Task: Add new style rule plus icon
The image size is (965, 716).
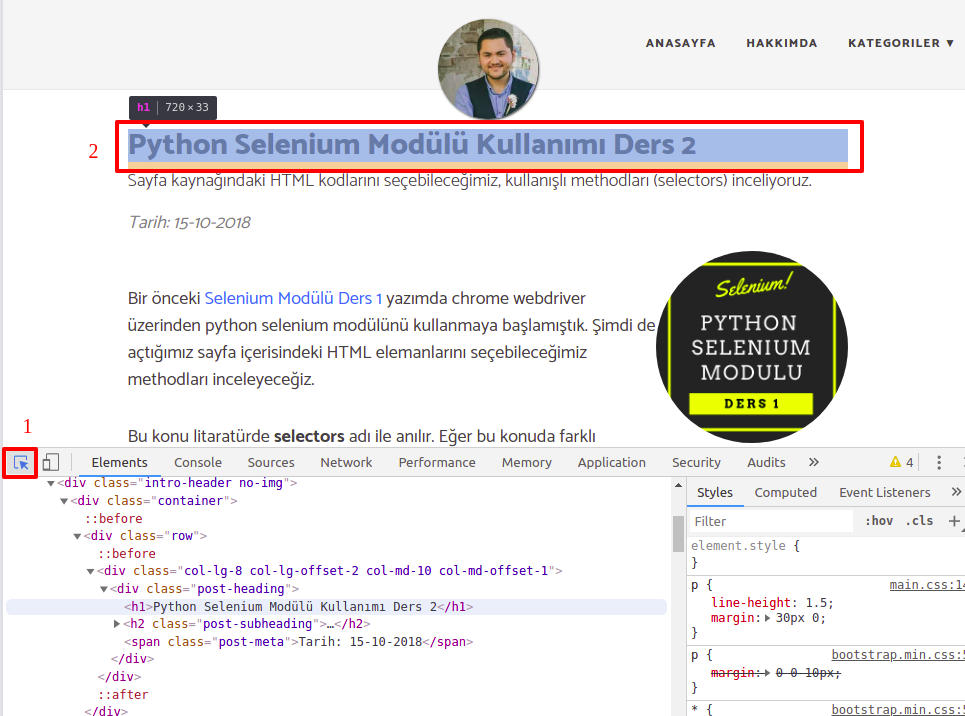Action: coord(954,521)
